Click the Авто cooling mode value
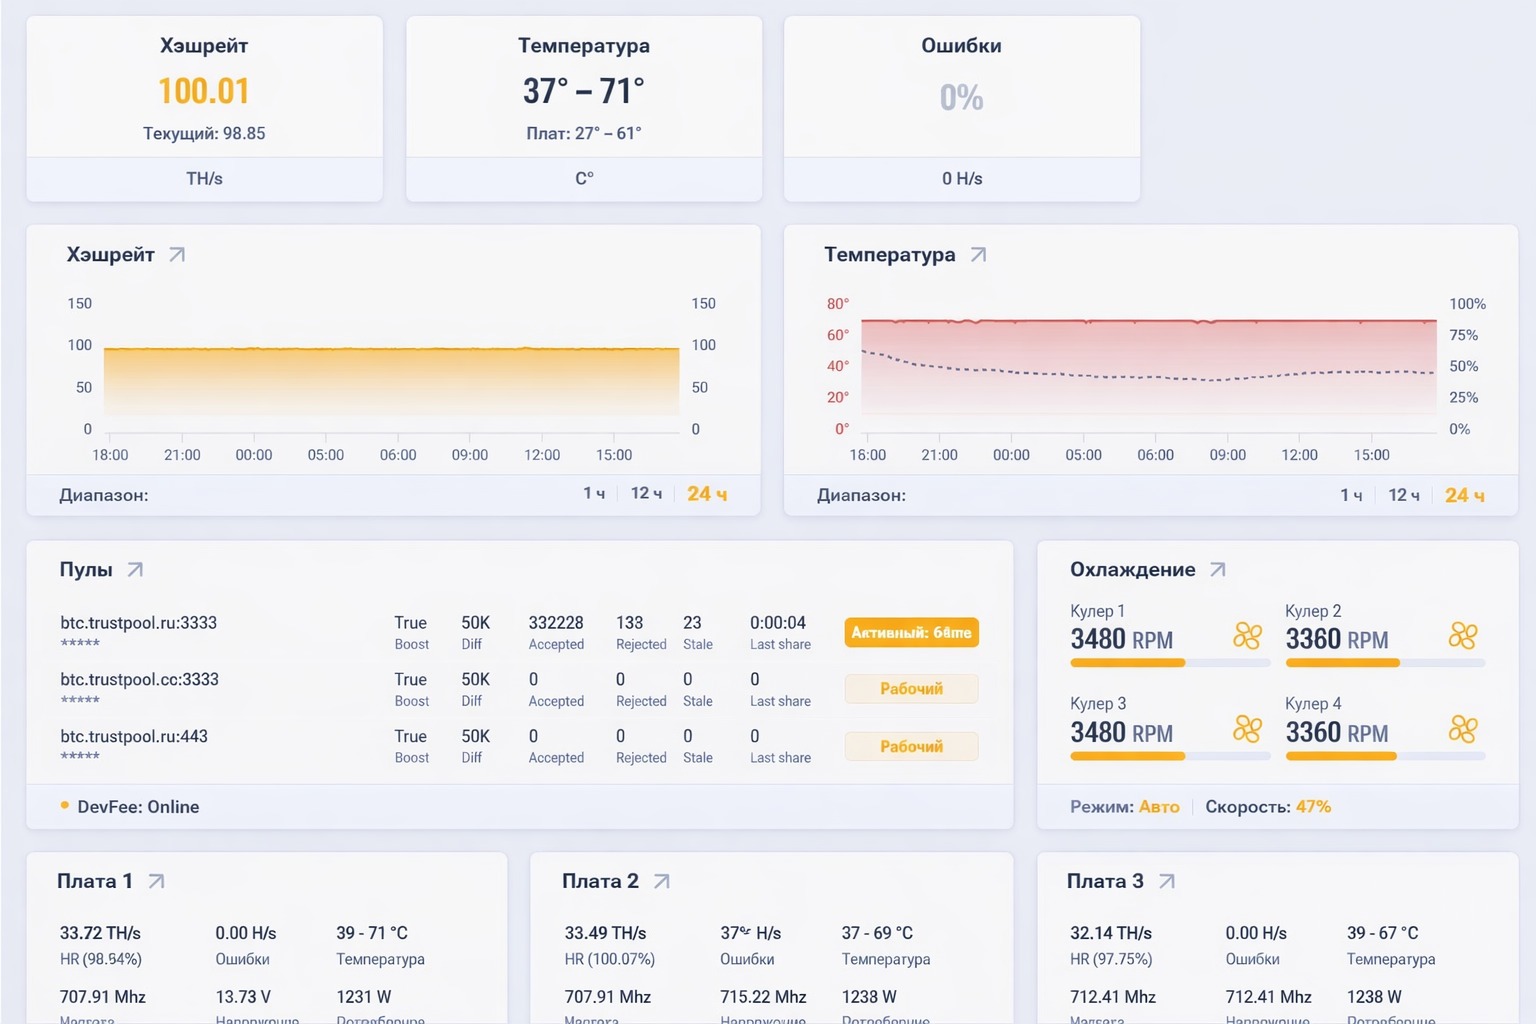Viewport: 1536px width, 1024px height. (x=1159, y=807)
